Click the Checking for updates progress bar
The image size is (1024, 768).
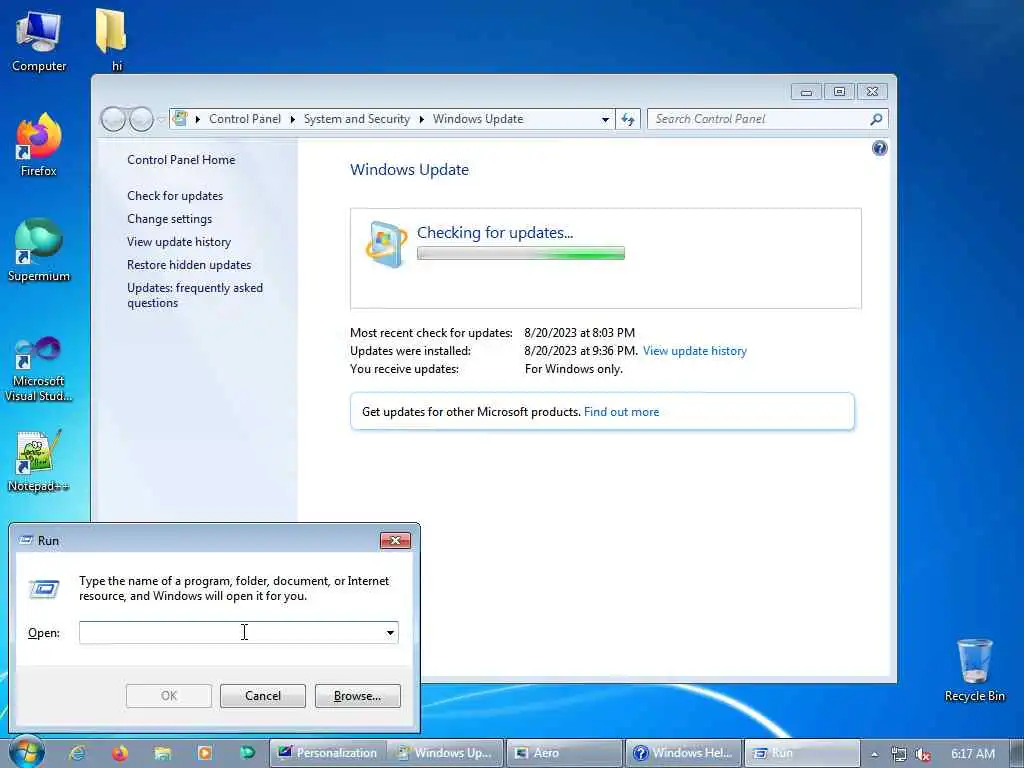520,253
